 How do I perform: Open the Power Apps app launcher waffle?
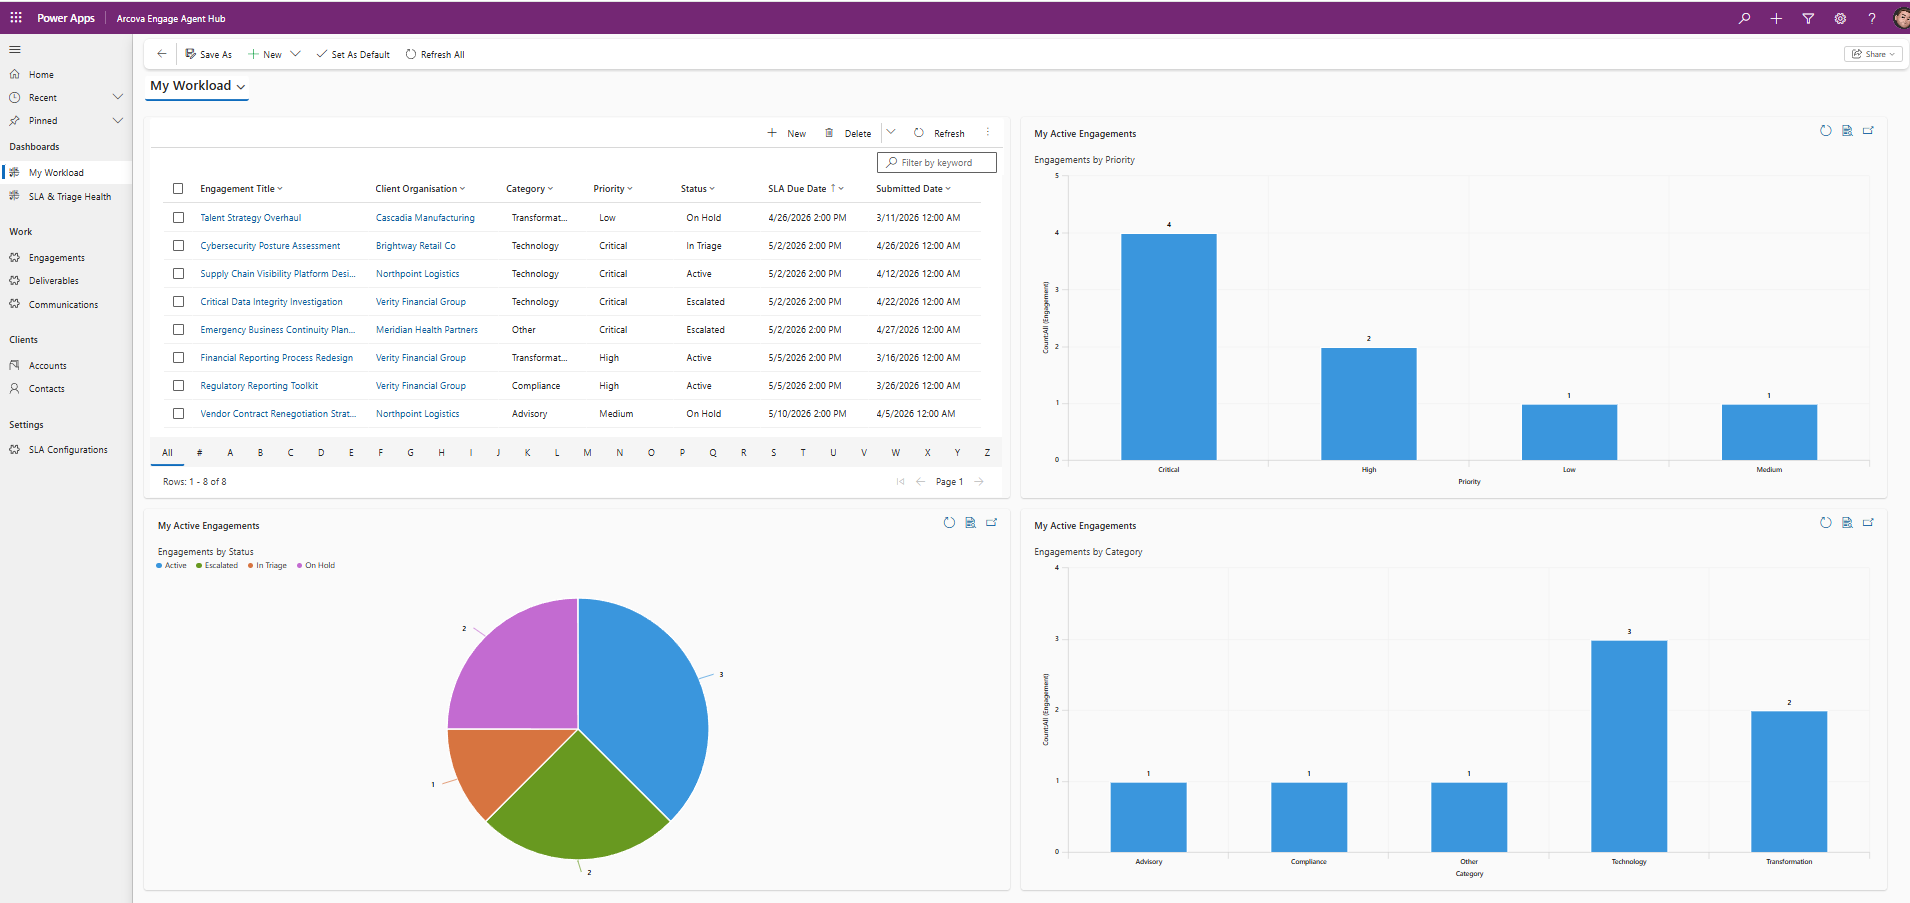tap(16, 18)
